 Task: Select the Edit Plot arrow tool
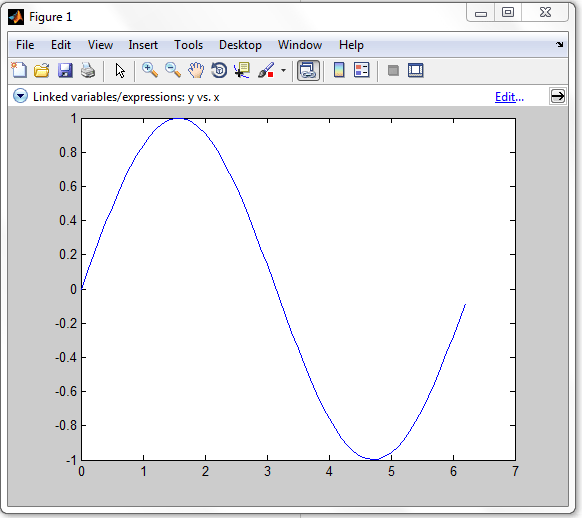[x=120, y=70]
